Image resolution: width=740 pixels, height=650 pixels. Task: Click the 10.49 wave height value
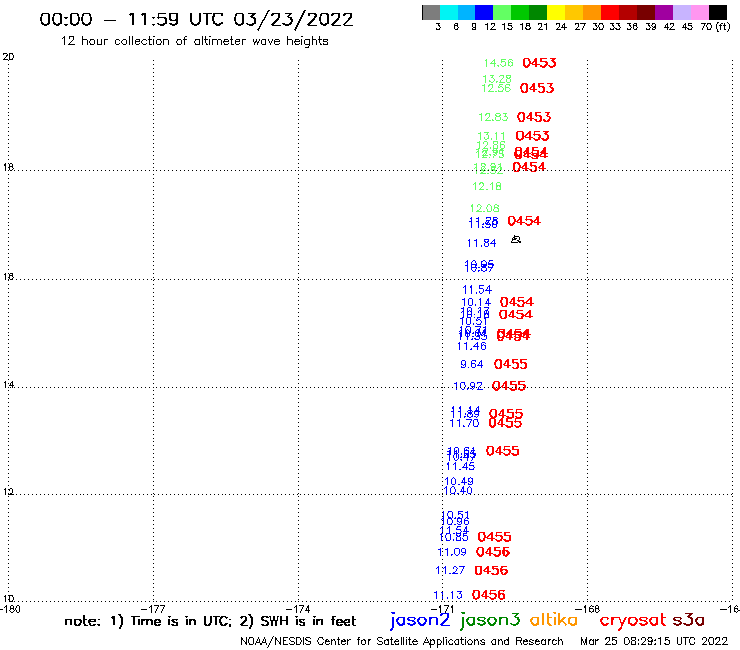click(459, 481)
